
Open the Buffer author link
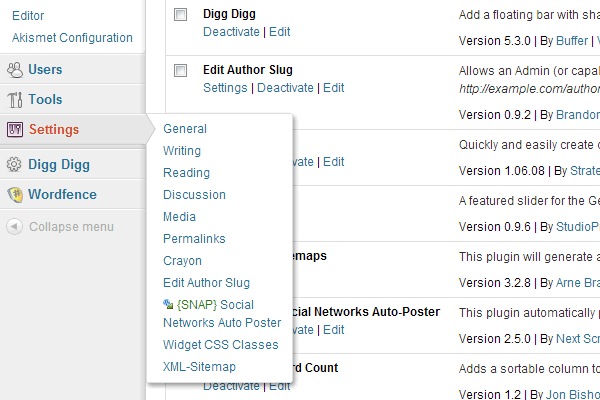click(x=572, y=41)
